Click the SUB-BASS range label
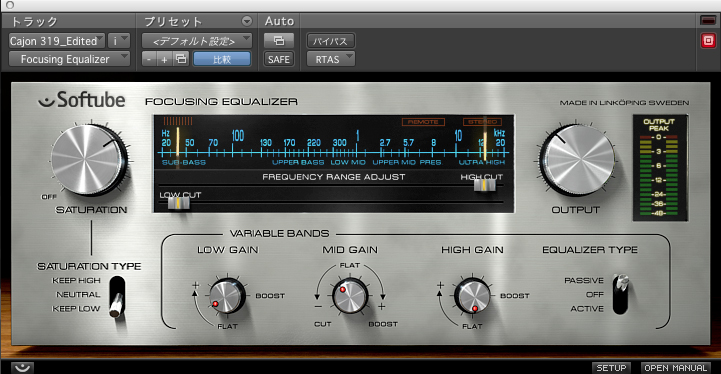Image resolution: width=721 pixels, height=374 pixels. 183,162
